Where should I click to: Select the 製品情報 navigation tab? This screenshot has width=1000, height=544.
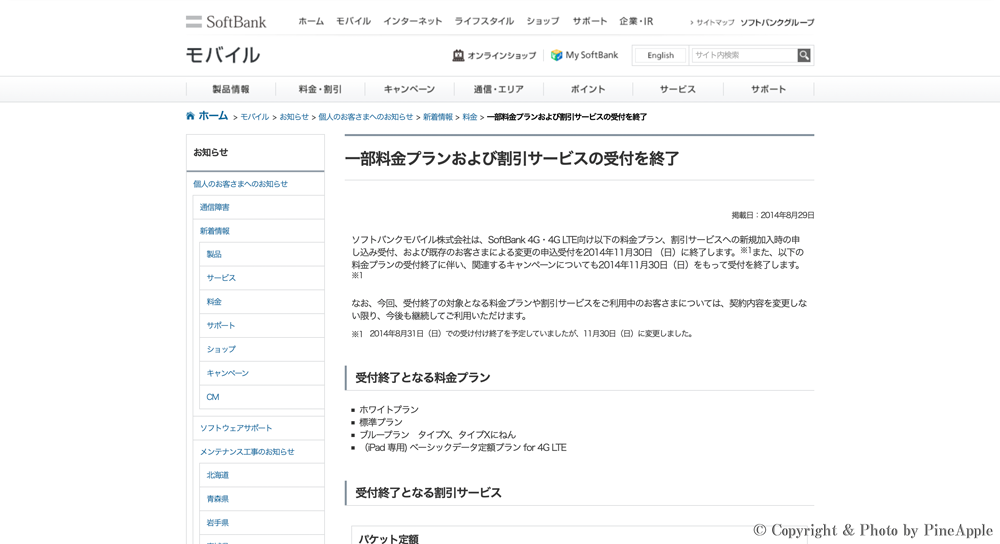point(231,89)
